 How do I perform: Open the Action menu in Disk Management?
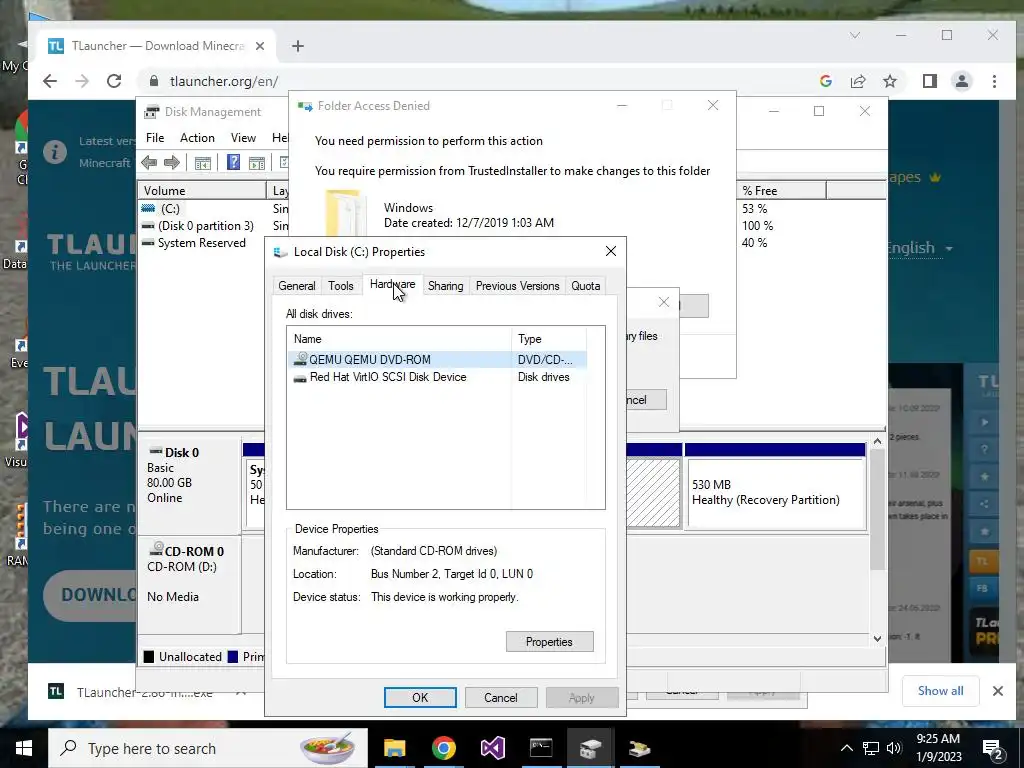click(197, 138)
